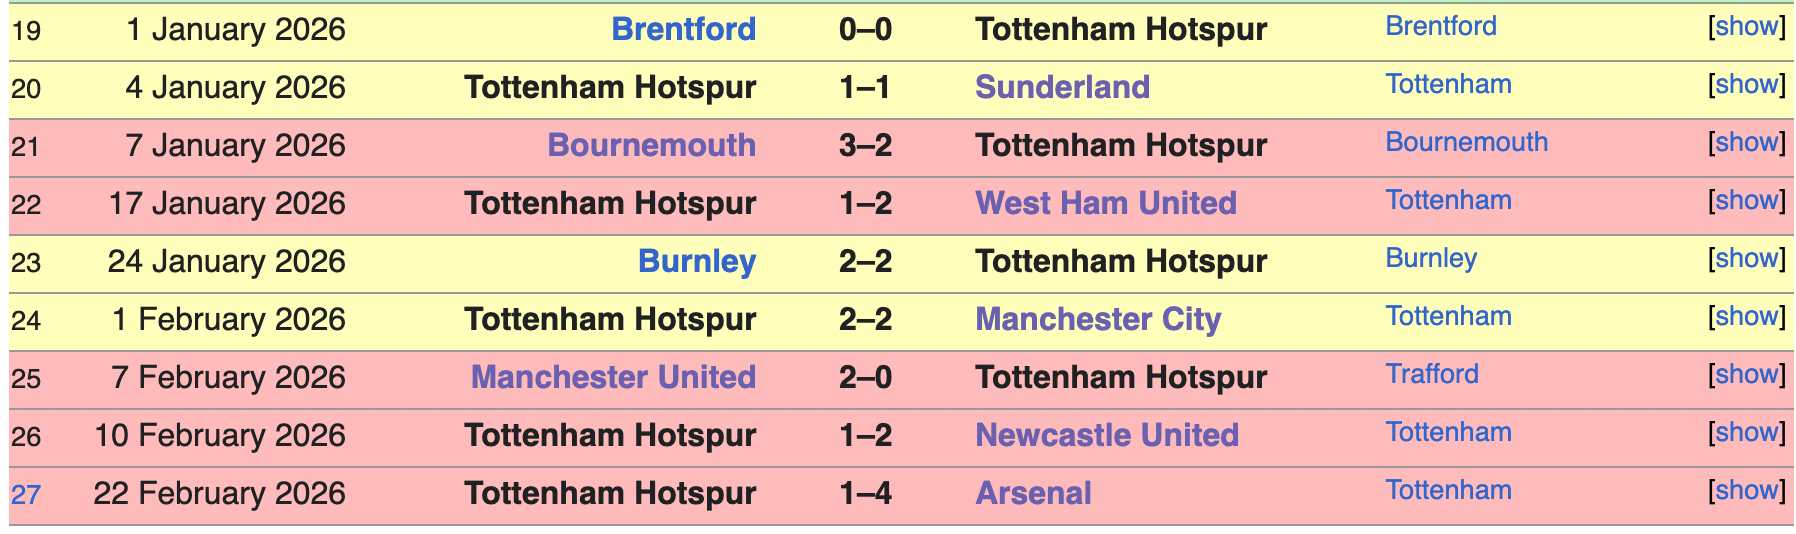Viewport: 1796px width, 534px height.
Task: Go to the Manchester United page
Action: (x=613, y=377)
